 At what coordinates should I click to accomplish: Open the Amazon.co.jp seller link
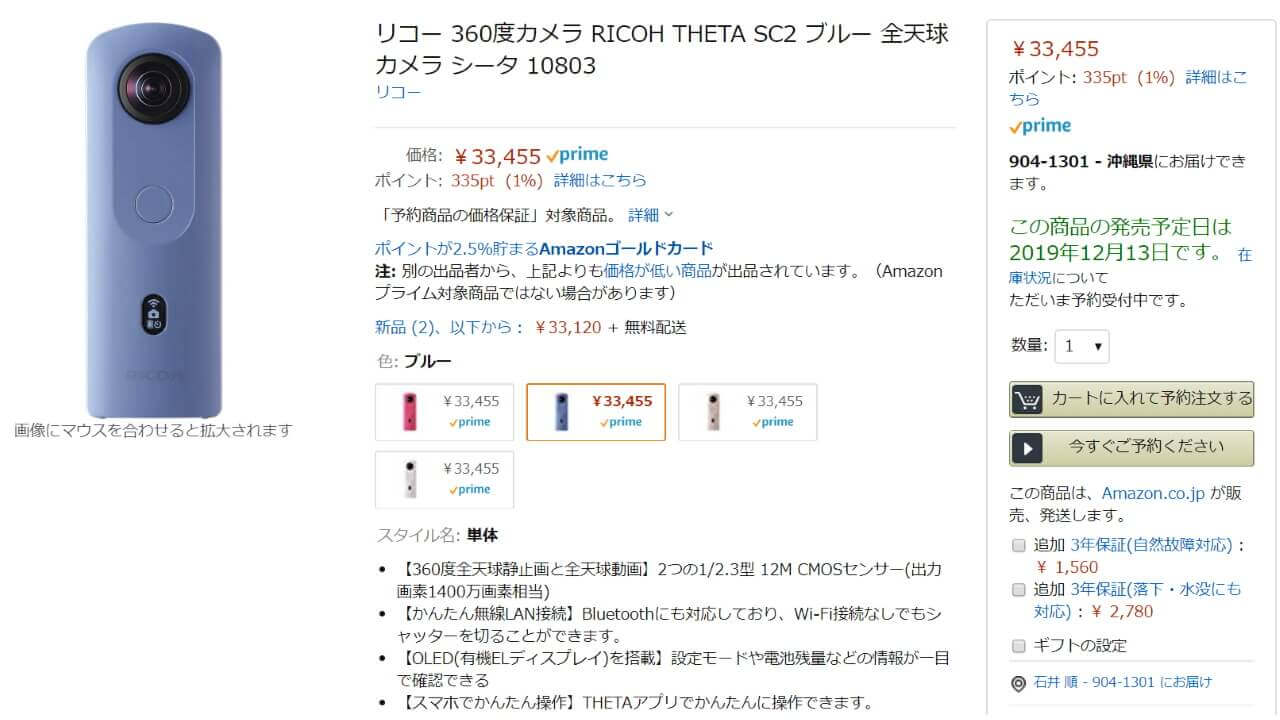1153,493
